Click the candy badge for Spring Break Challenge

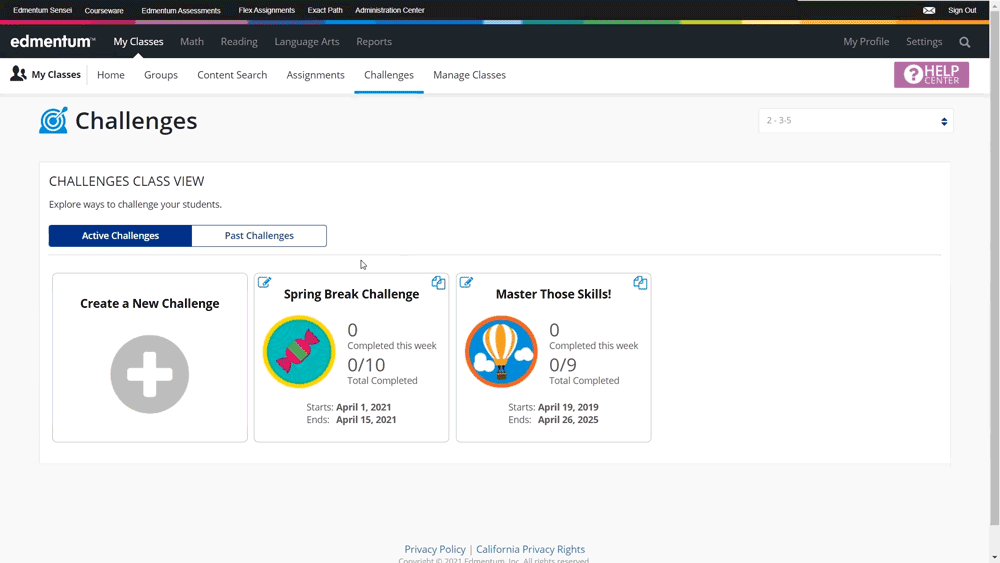[299, 352]
